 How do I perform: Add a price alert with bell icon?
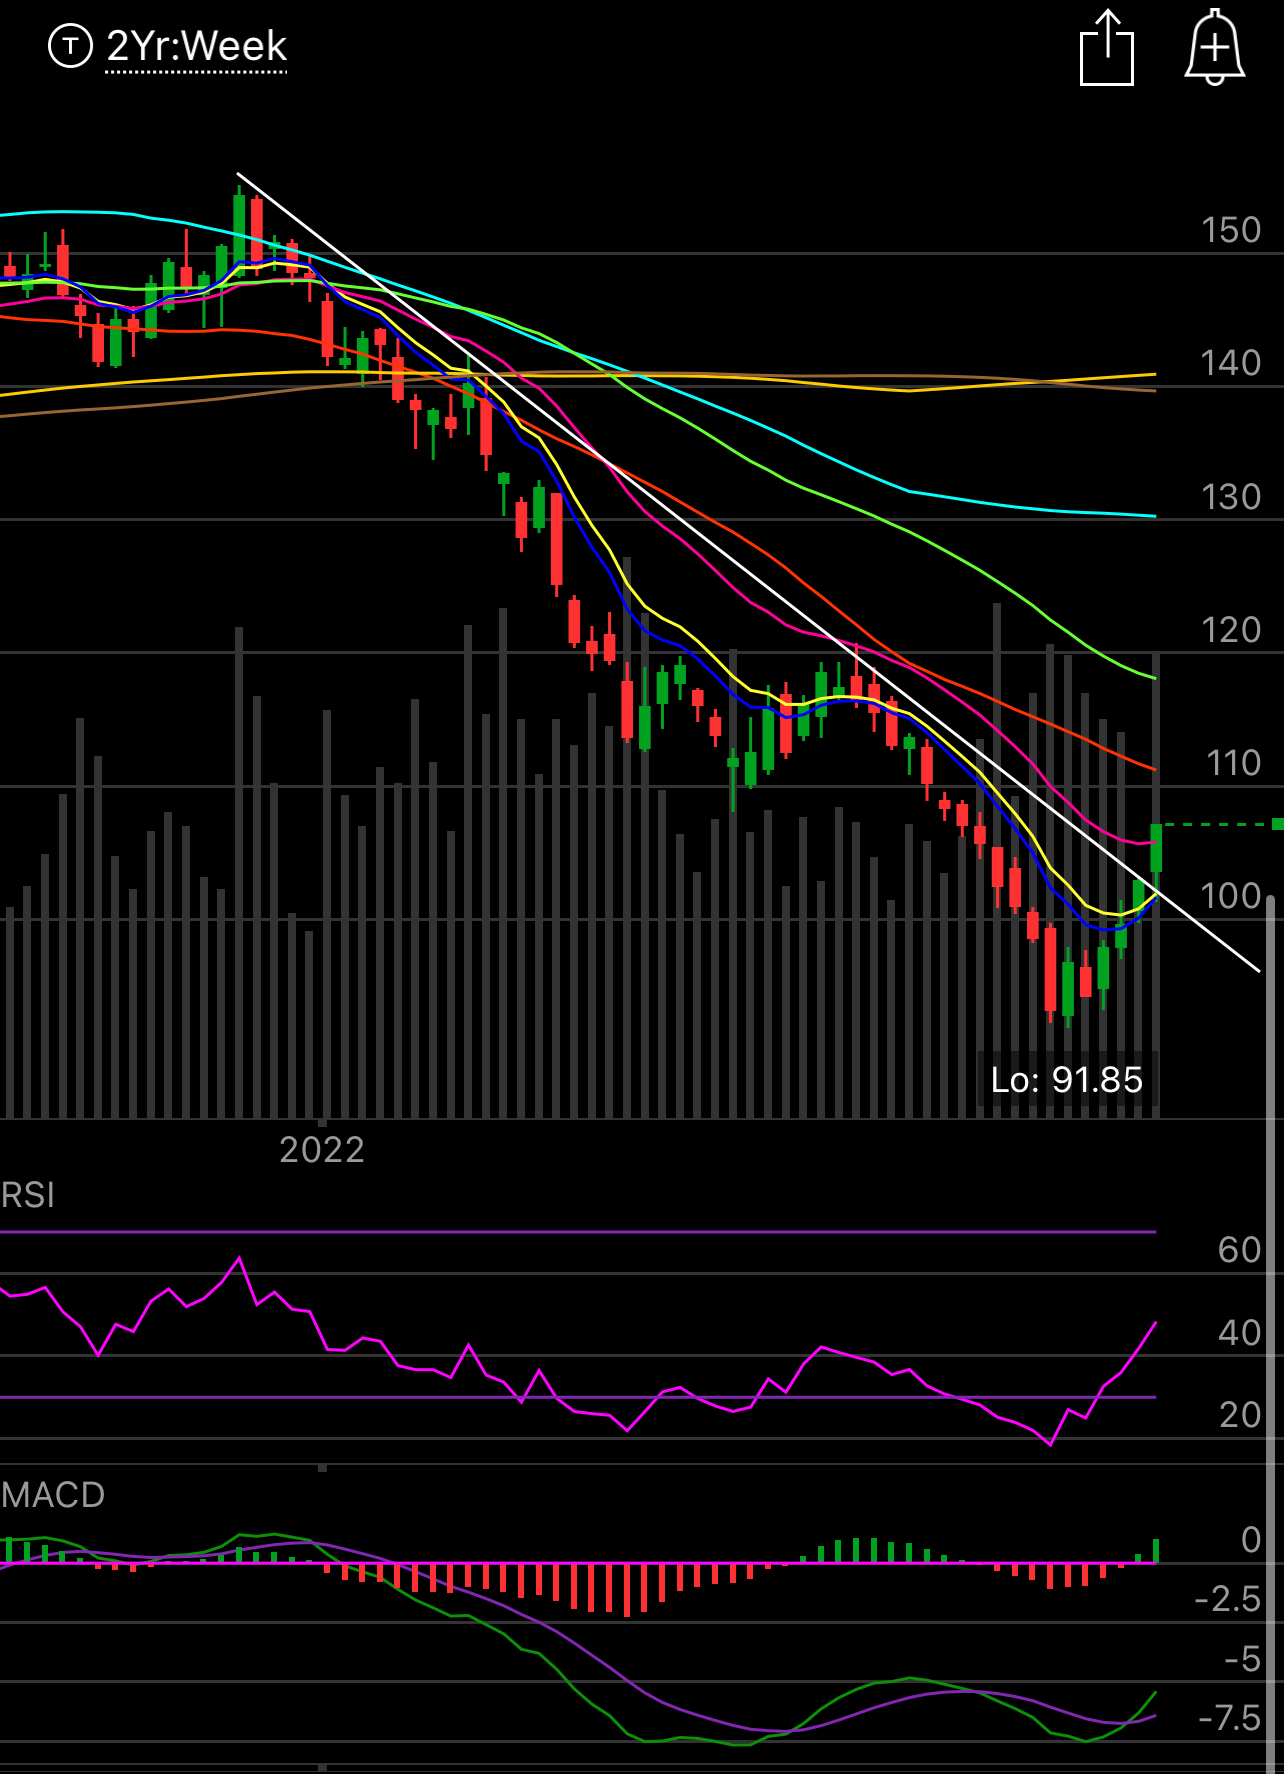click(x=1214, y=47)
